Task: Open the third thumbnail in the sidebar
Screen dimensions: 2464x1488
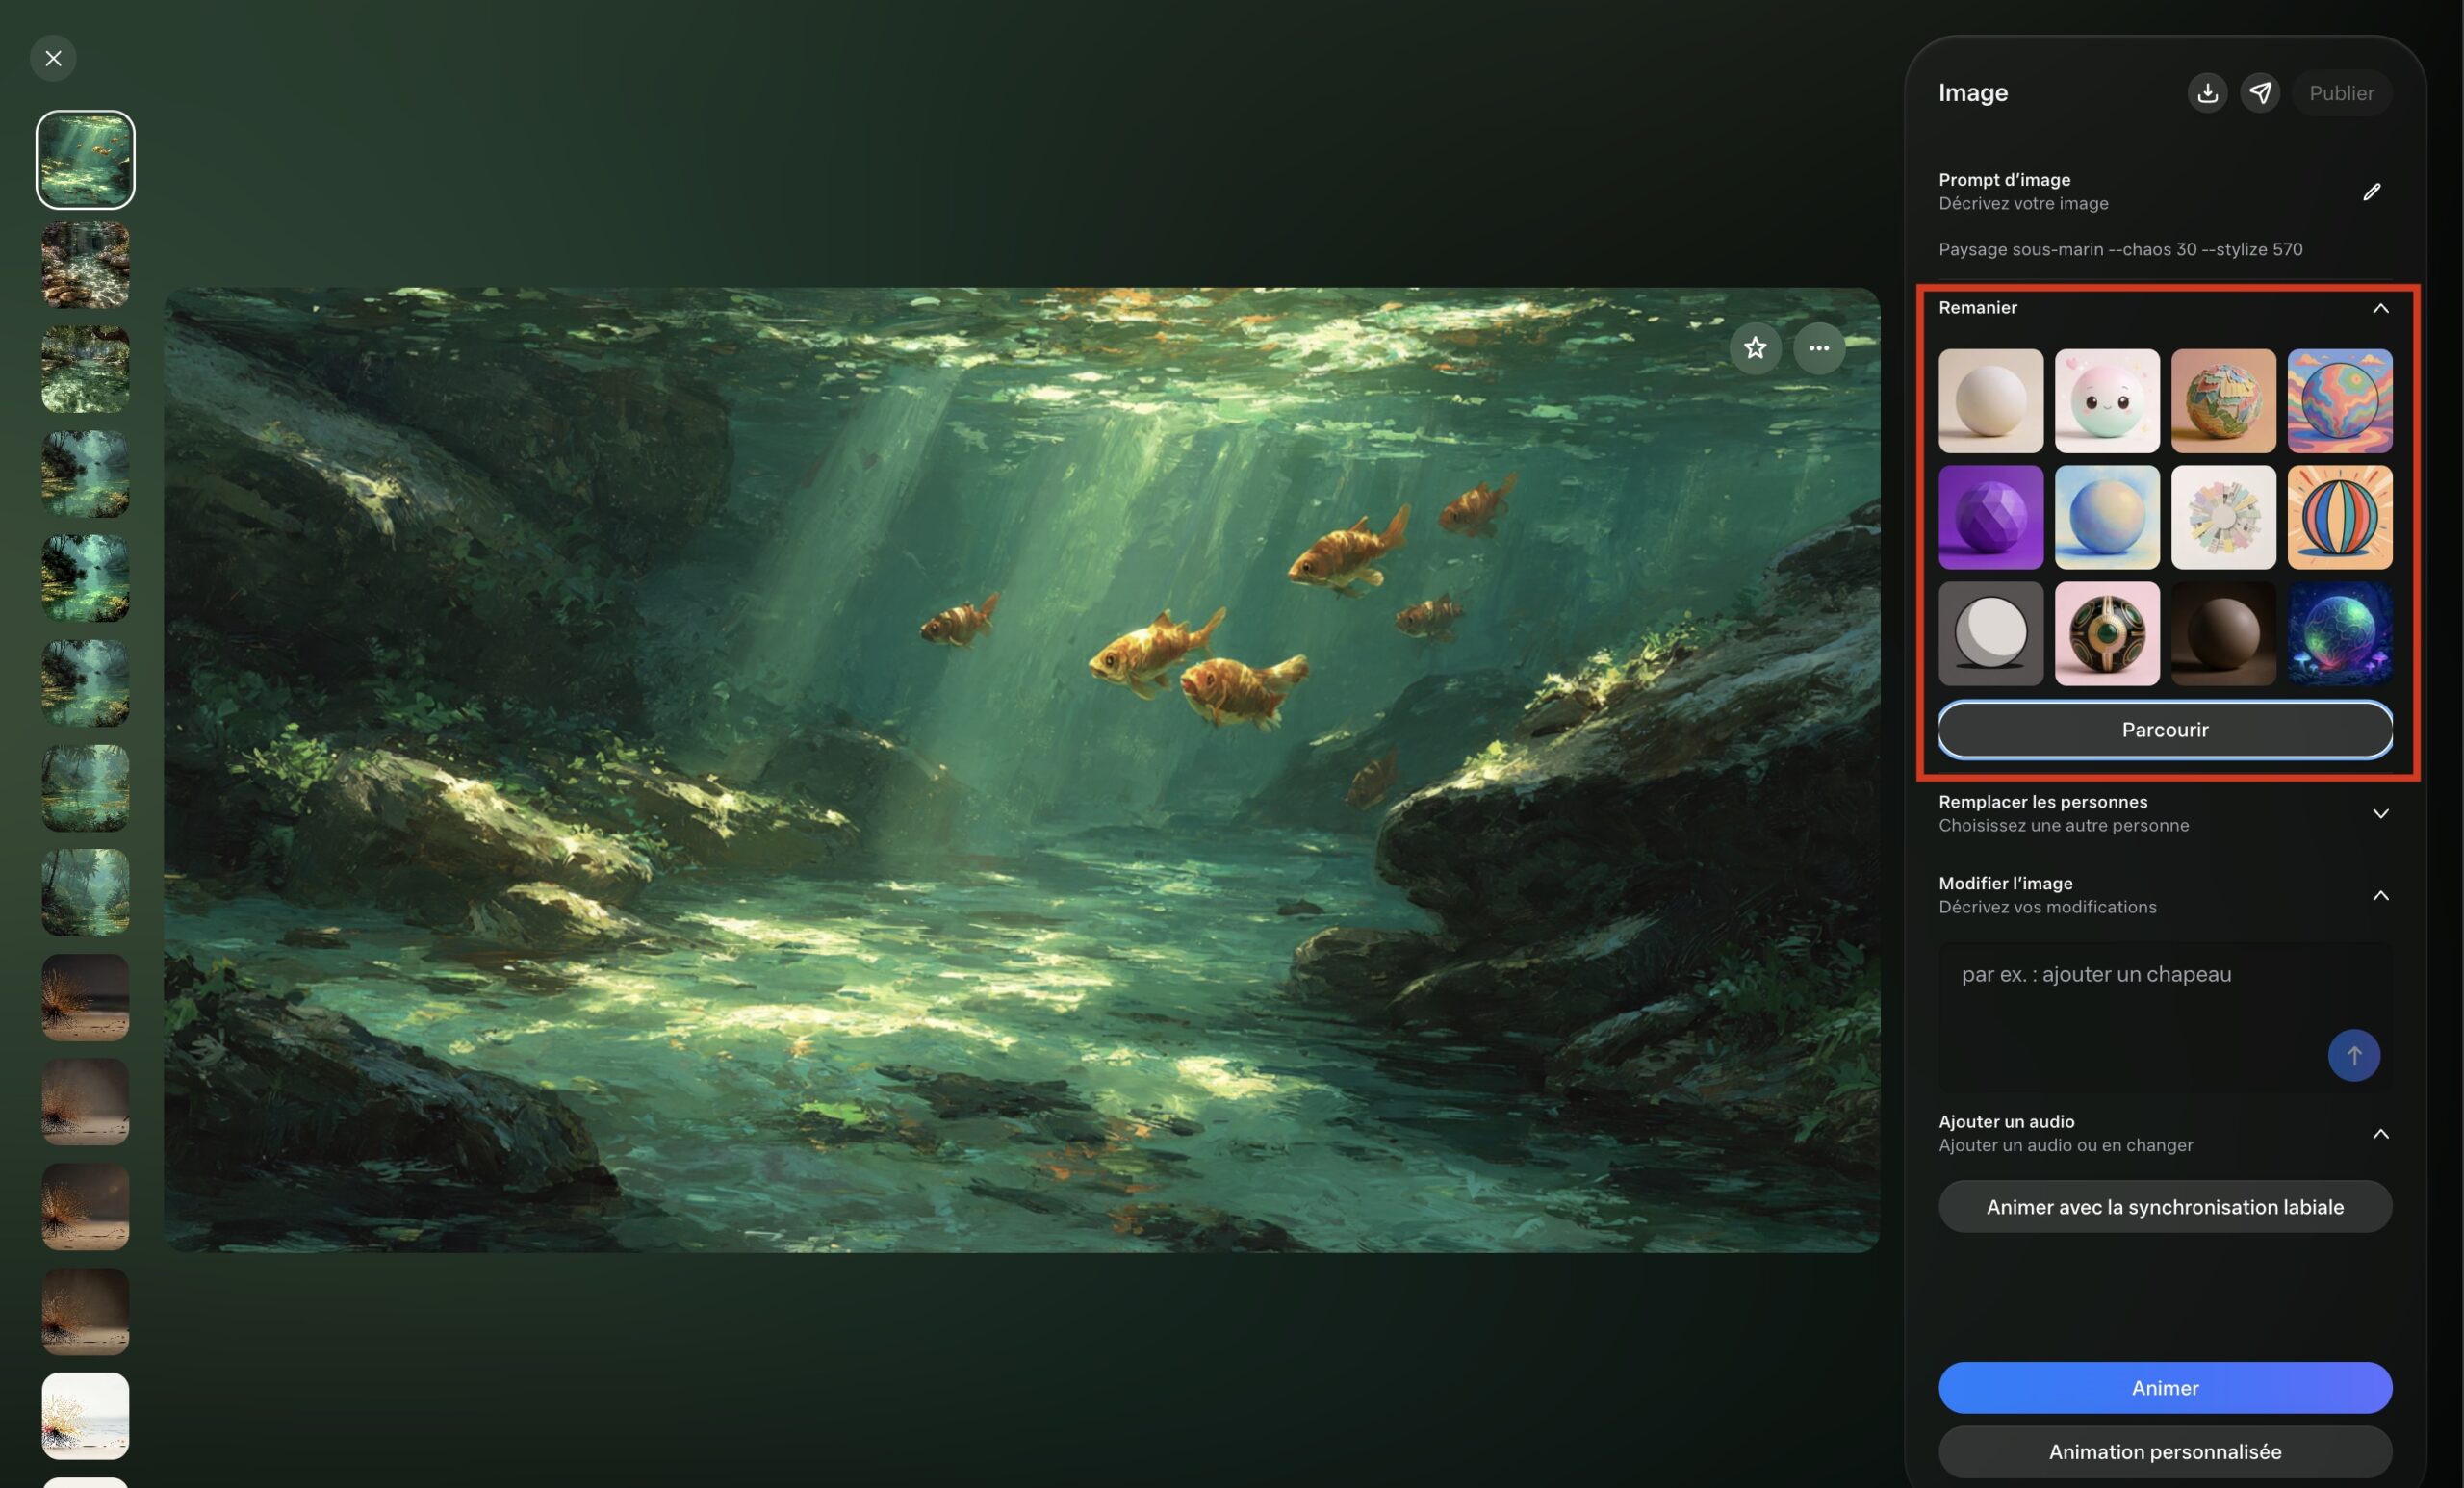Action: 85,369
